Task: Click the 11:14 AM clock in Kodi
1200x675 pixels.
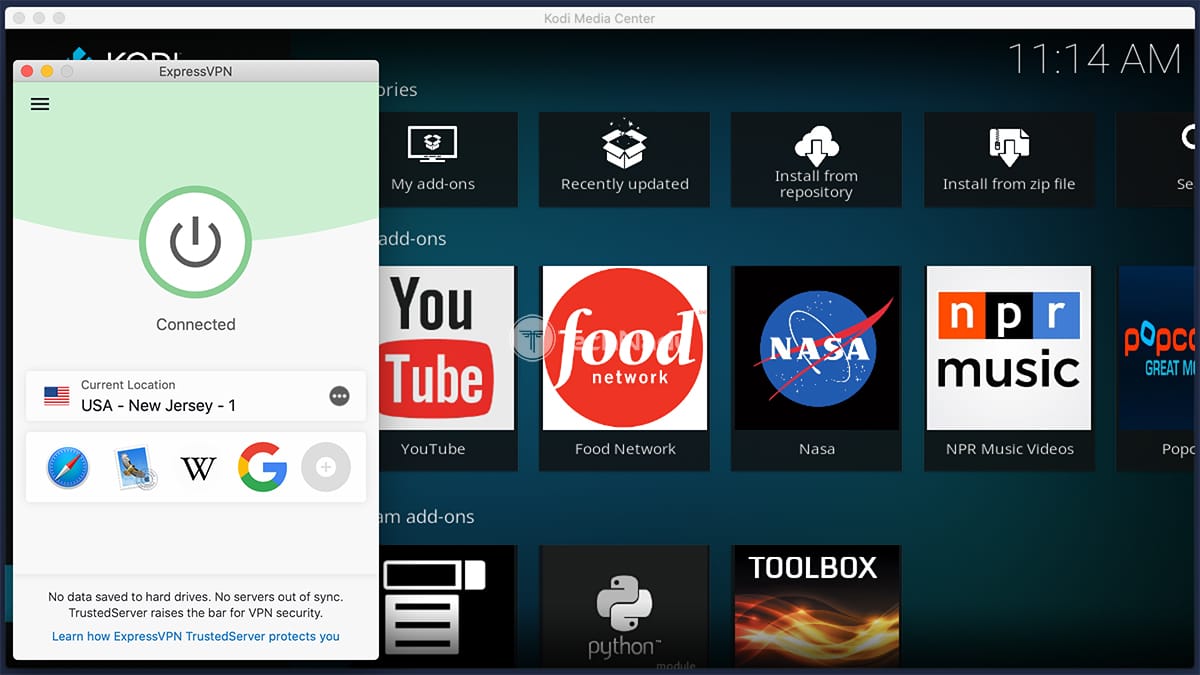Action: pyautogui.click(x=1094, y=59)
